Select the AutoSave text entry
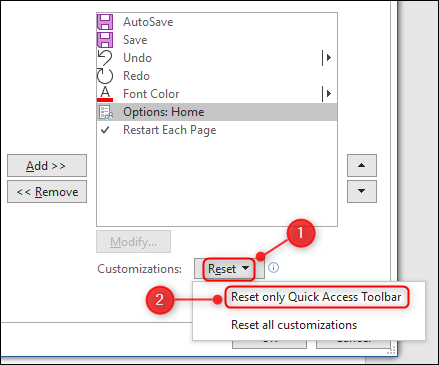The height and width of the screenshot is (365, 439). click(148, 22)
